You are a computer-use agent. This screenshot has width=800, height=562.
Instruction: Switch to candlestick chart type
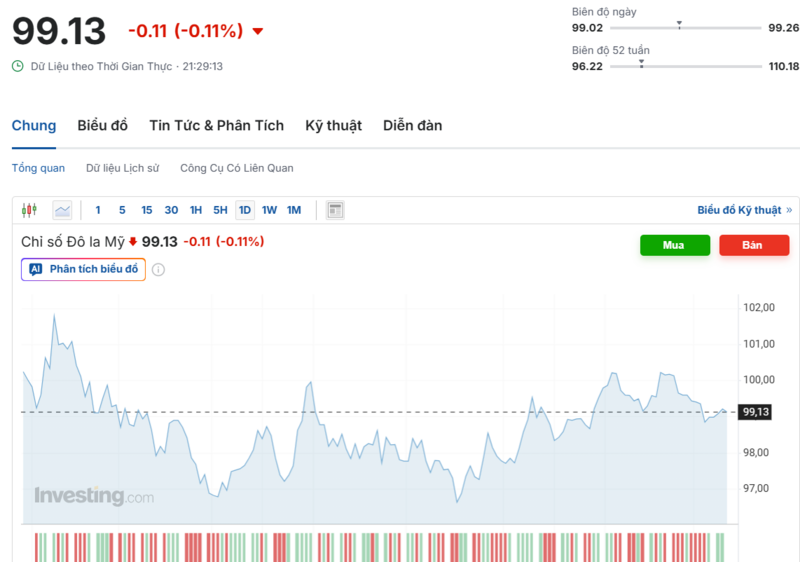(x=29, y=210)
